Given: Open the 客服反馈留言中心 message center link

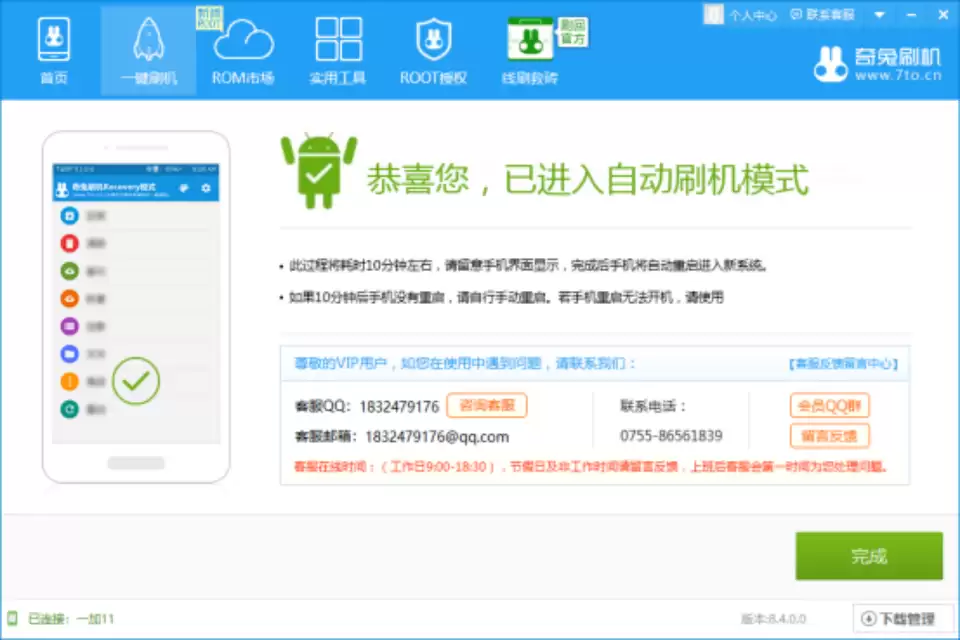Looking at the screenshot, I should [x=842, y=363].
